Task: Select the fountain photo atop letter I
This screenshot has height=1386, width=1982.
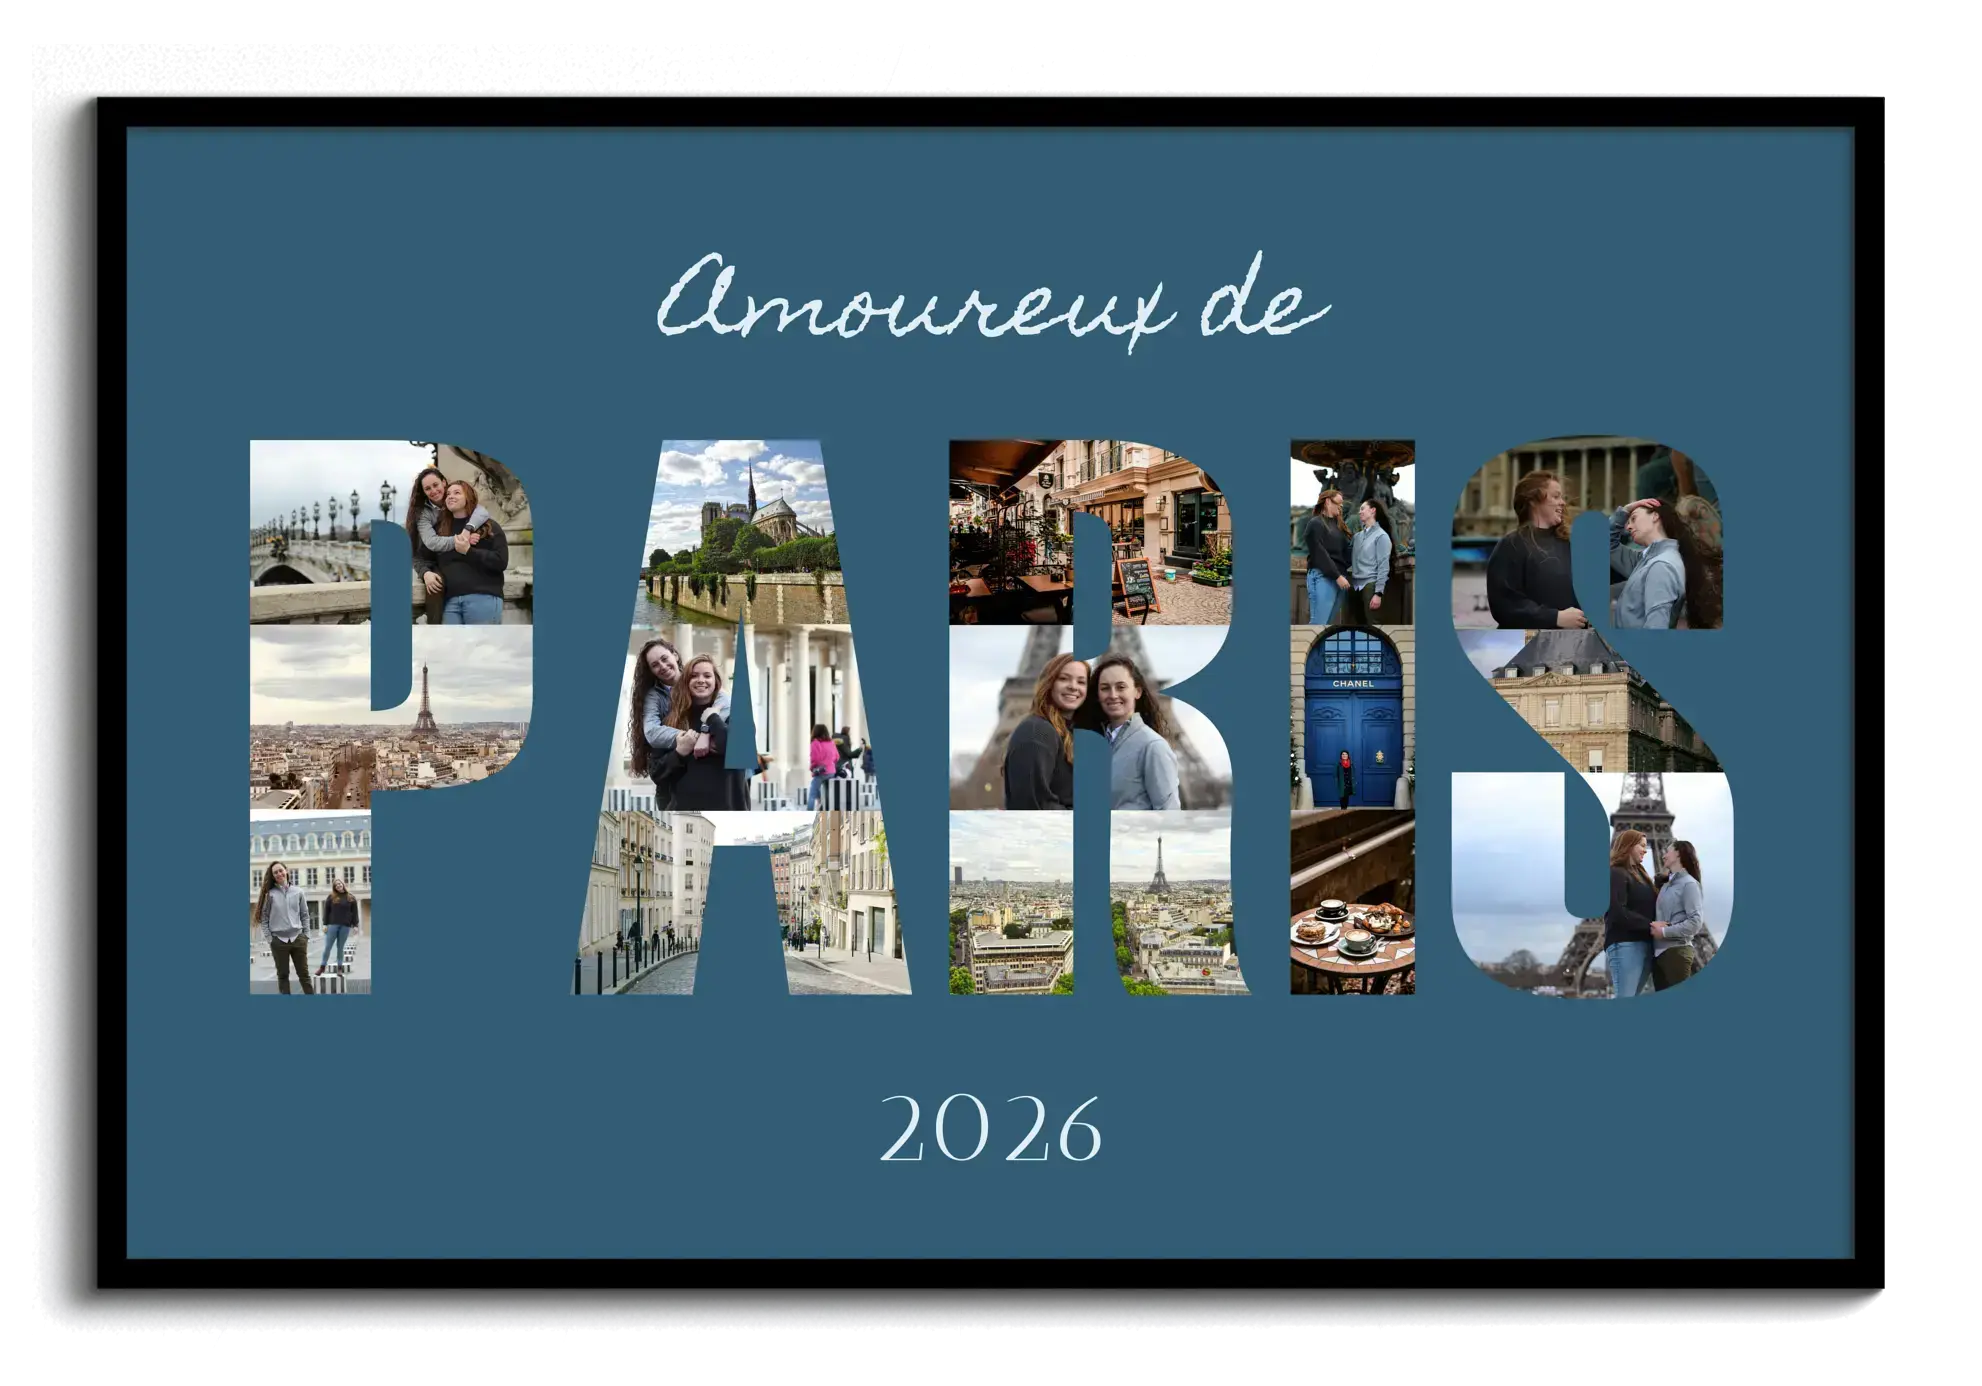Action: pyautogui.click(x=1352, y=532)
